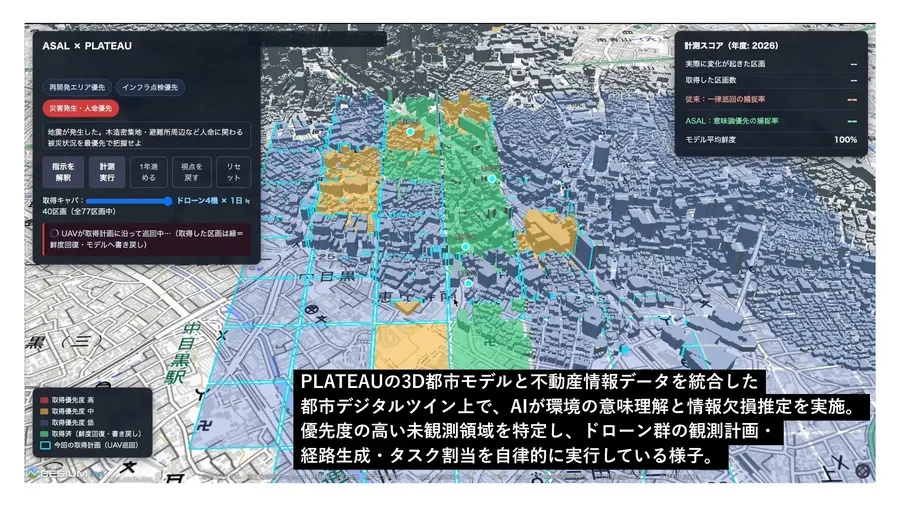Click the 取得済(鮮度回復・書き戻し) legend label
This screenshot has width=900, height=506.
pyautogui.click(x=96, y=434)
